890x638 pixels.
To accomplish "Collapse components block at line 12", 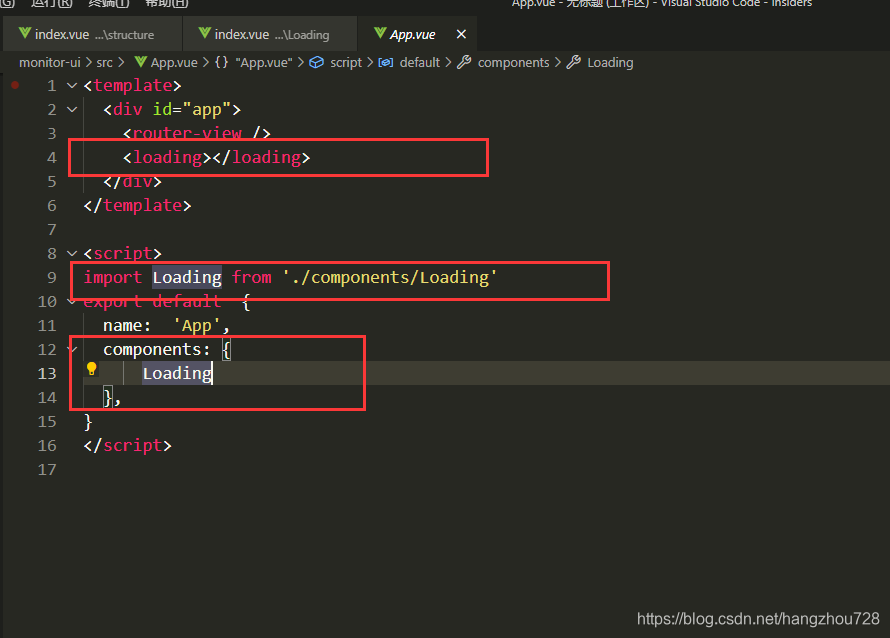I will pyautogui.click(x=74, y=349).
